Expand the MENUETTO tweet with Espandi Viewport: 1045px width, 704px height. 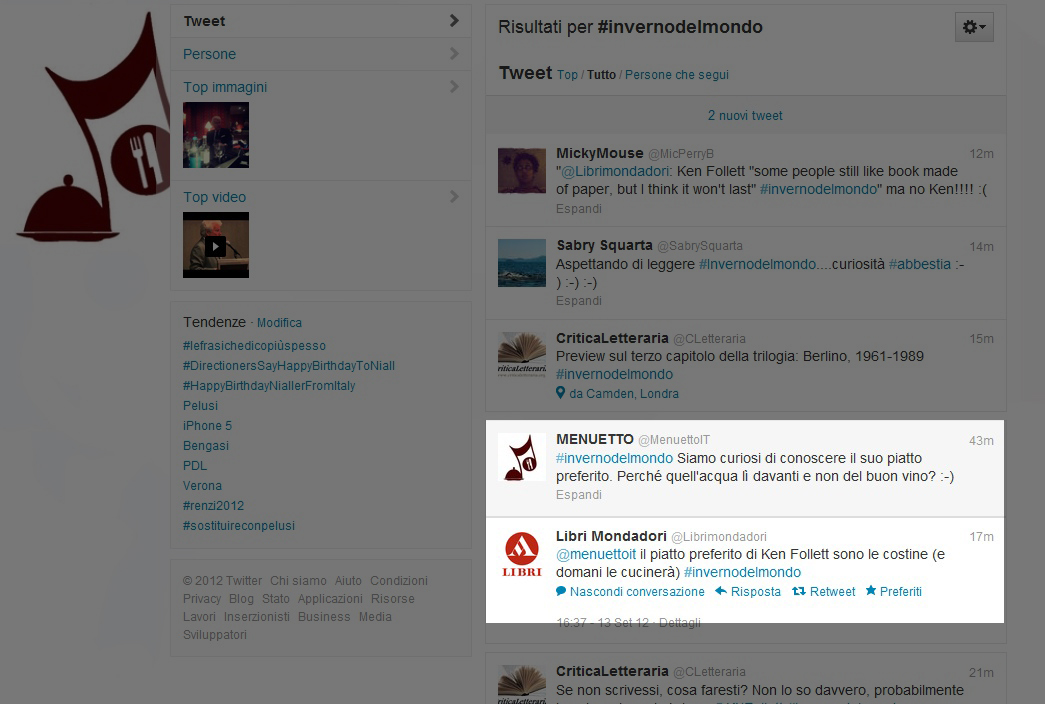point(578,495)
